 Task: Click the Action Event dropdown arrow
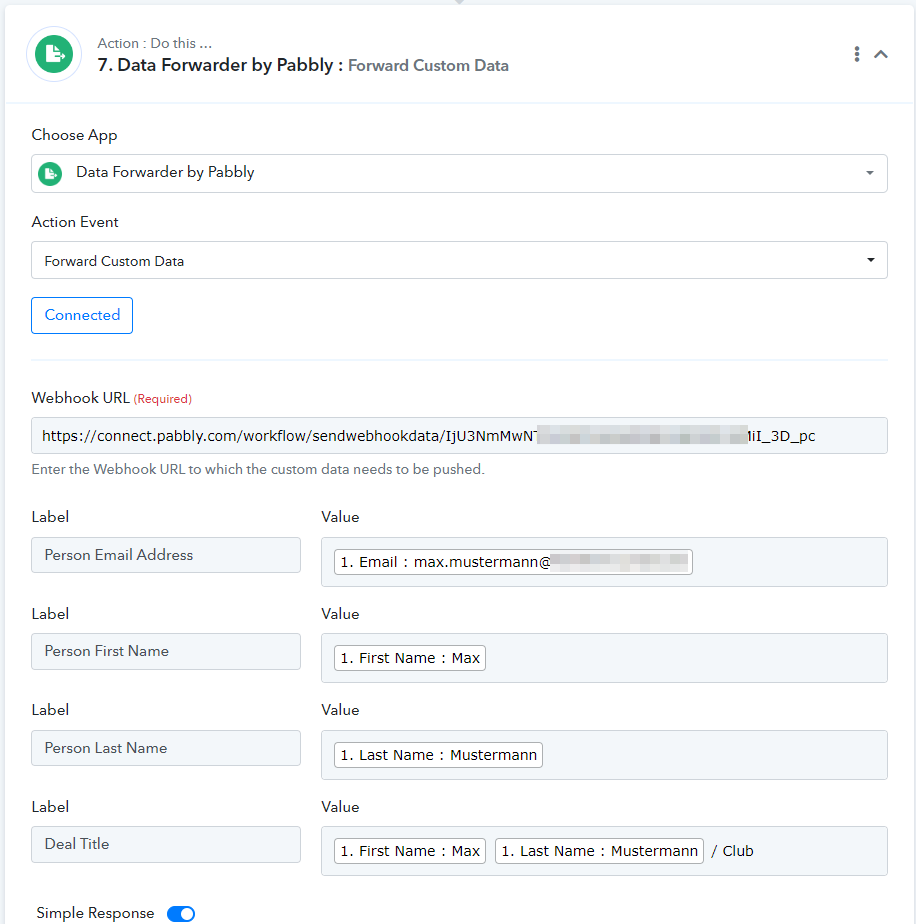click(x=870, y=260)
